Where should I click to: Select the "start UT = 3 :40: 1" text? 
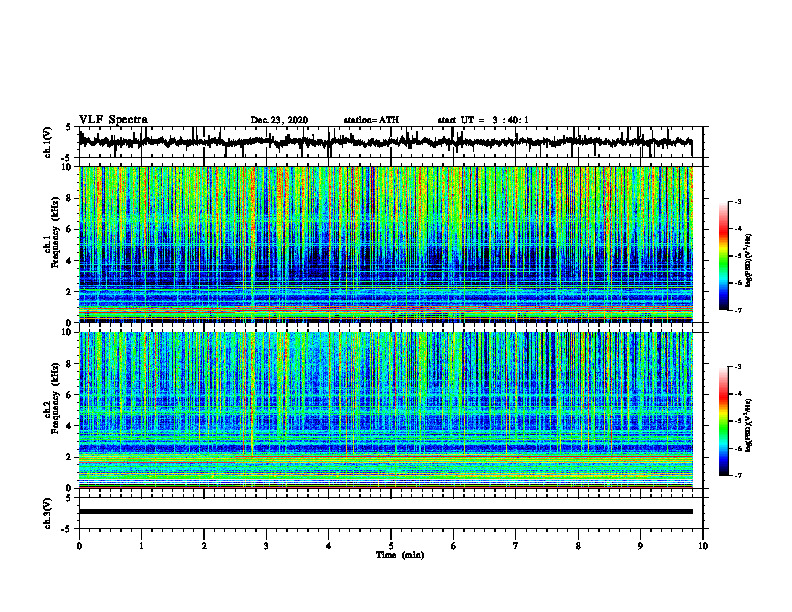483,120
